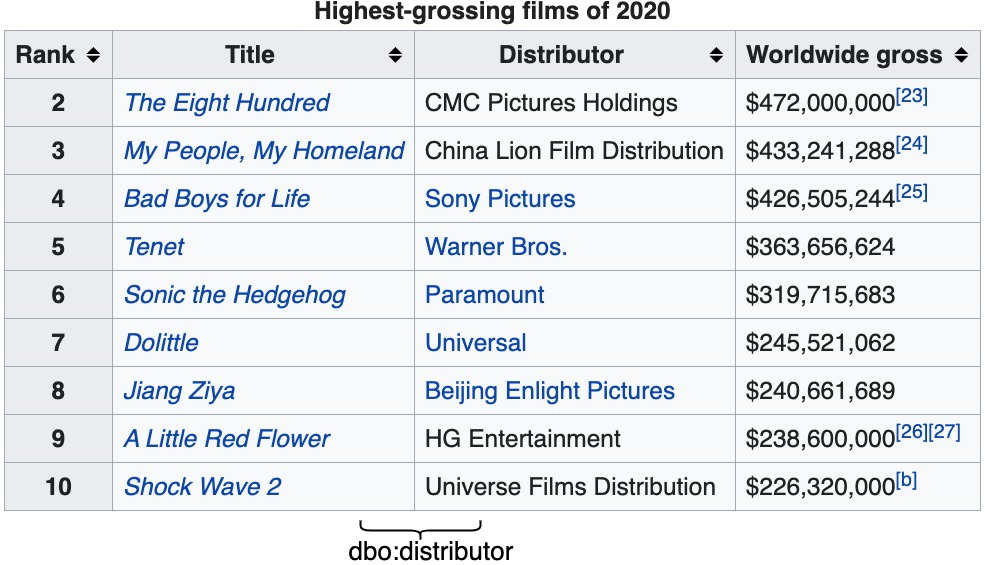The width and height of the screenshot is (985, 565).
Task: Sort by Distributor using sort arrows
Action: [x=716, y=56]
